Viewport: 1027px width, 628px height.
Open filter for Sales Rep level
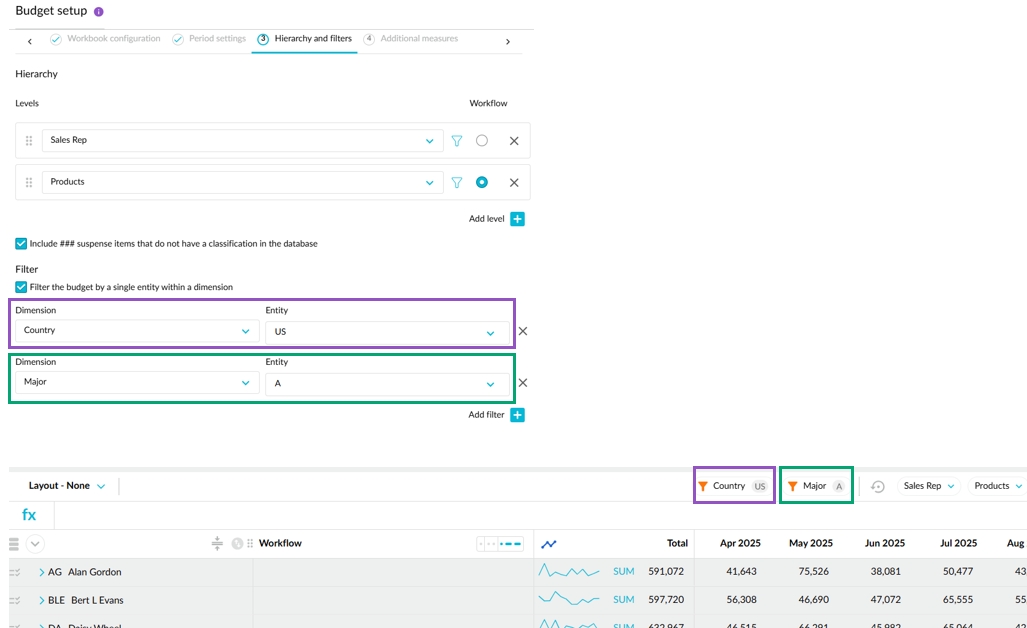pyautogui.click(x=457, y=141)
